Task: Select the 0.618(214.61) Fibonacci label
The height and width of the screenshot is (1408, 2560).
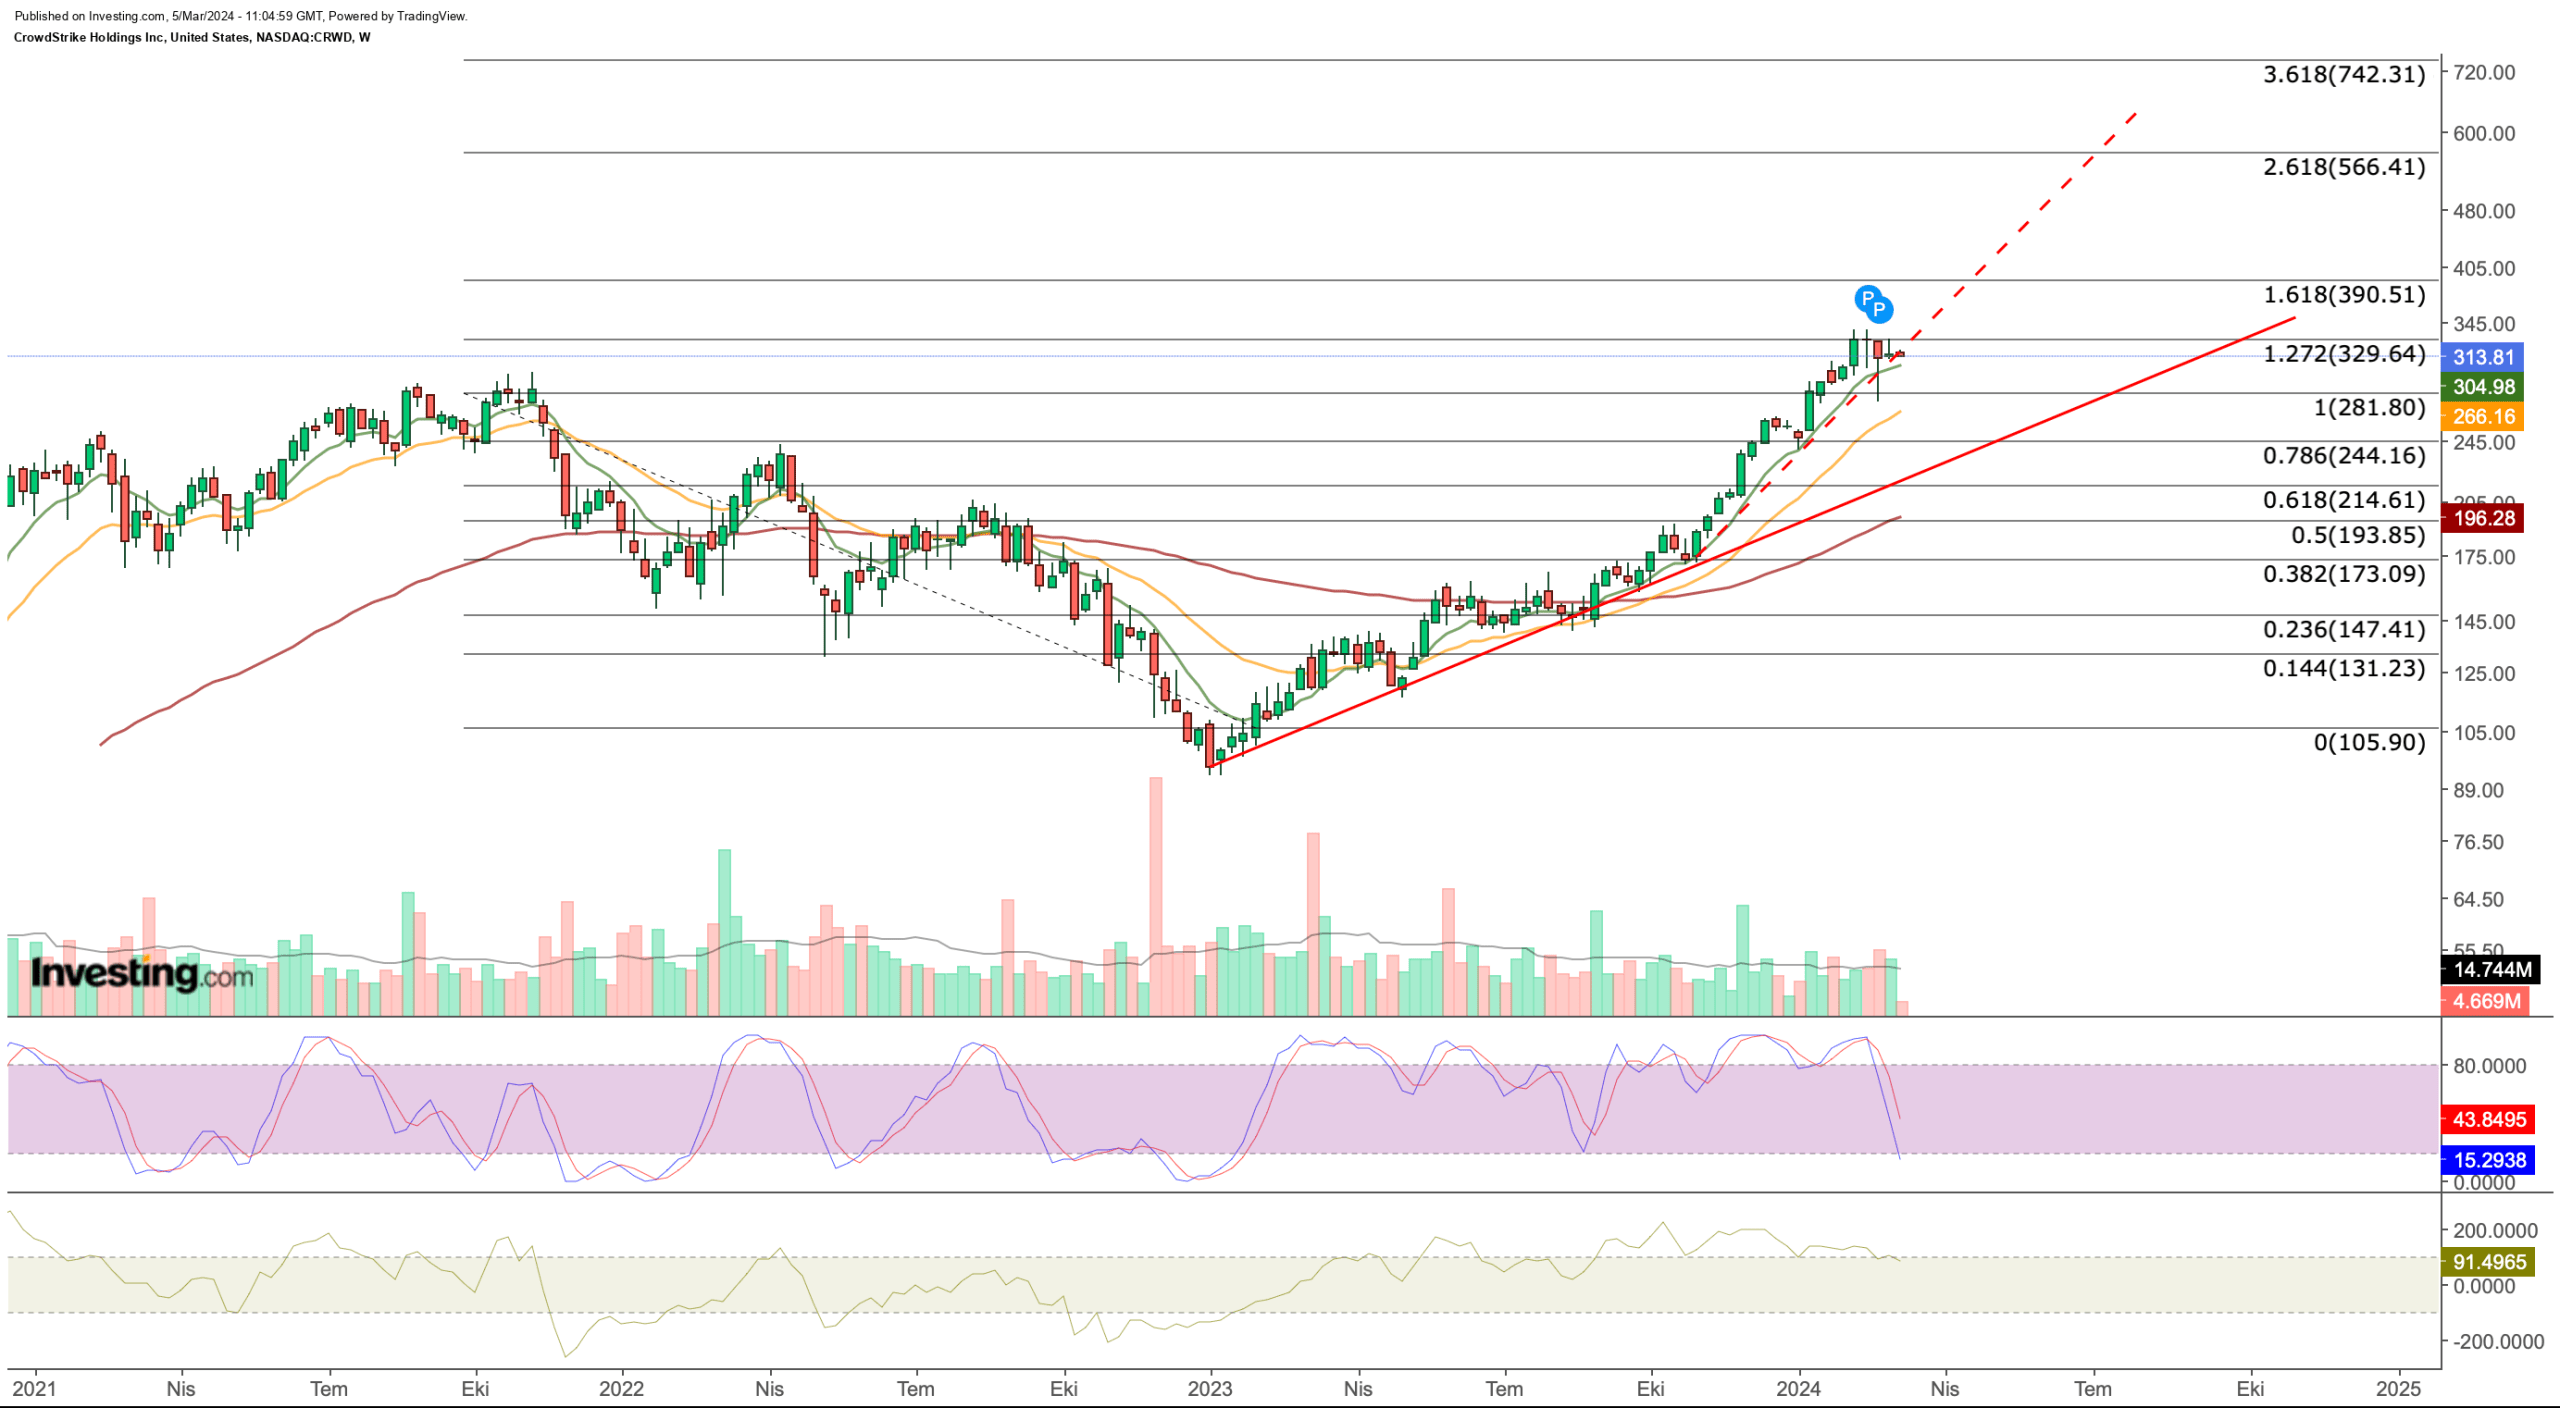Action: (x=2344, y=500)
